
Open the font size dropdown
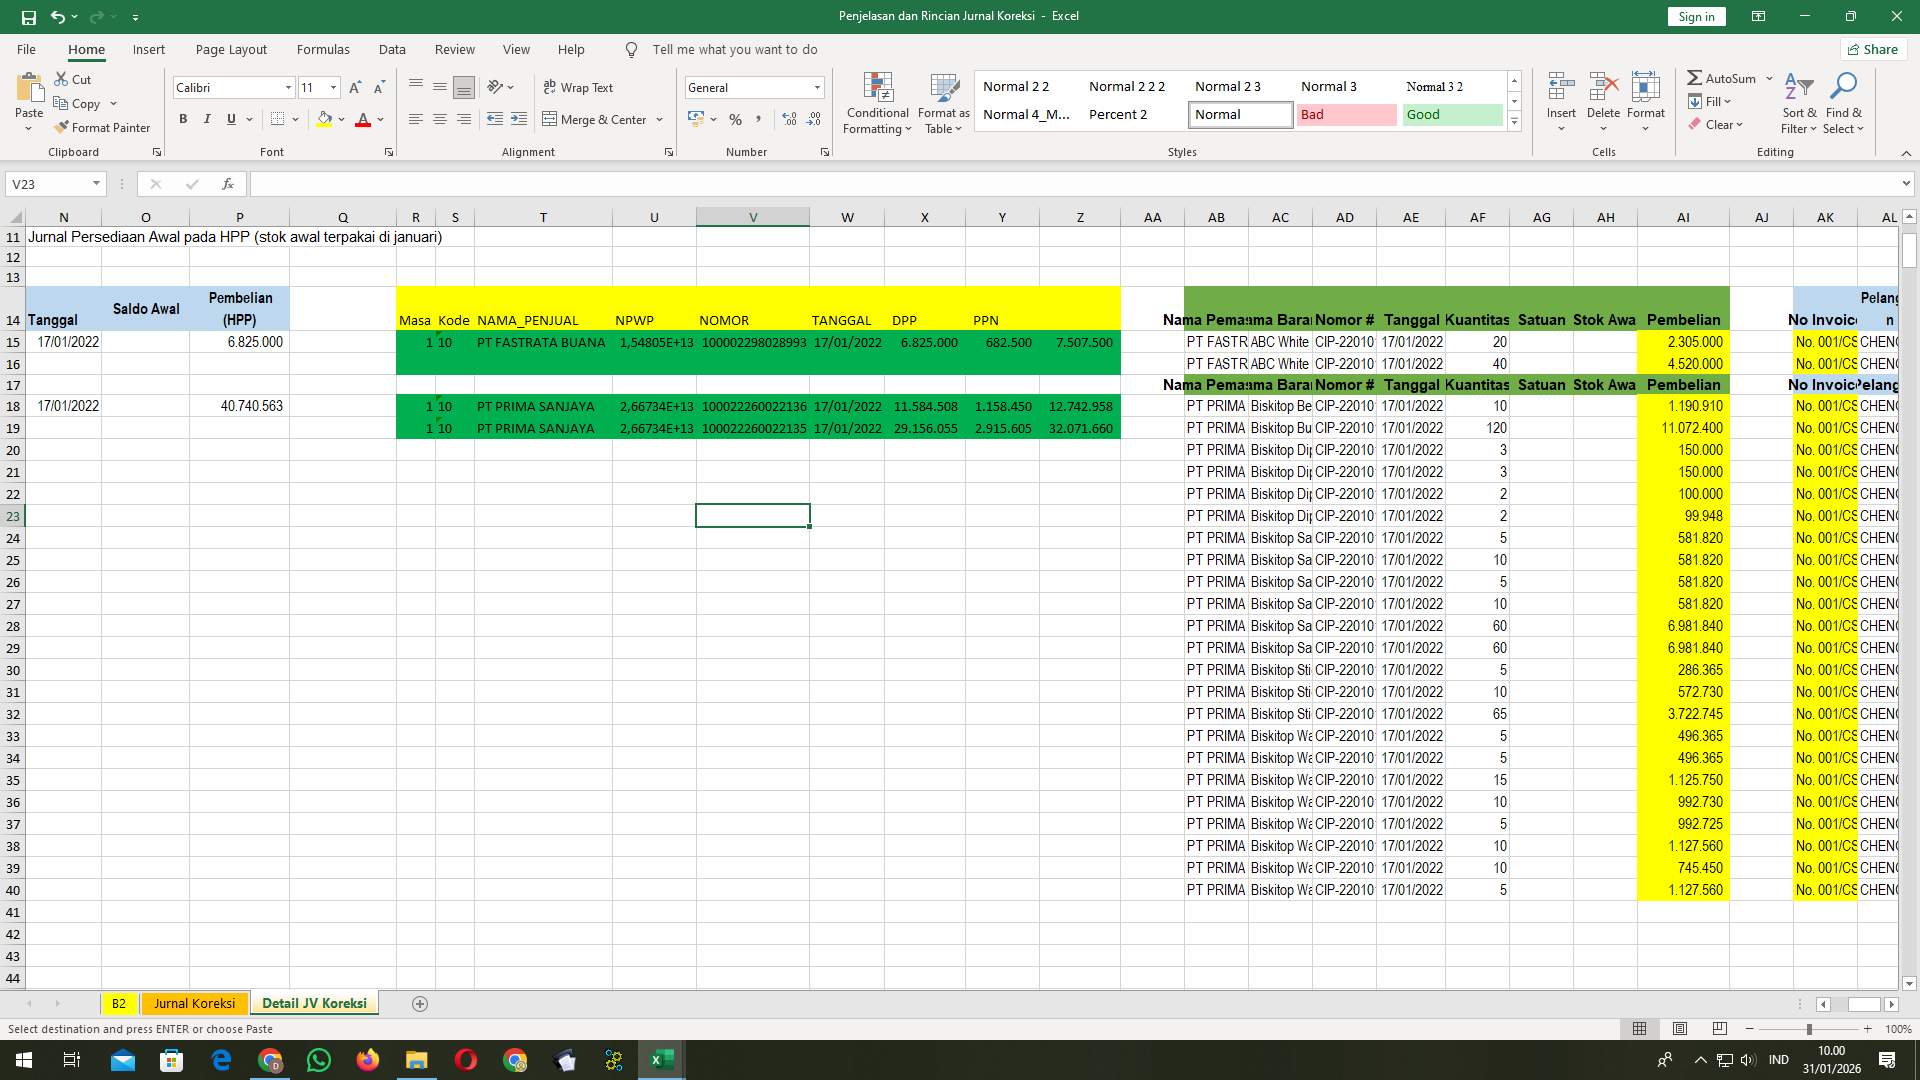[333, 87]
